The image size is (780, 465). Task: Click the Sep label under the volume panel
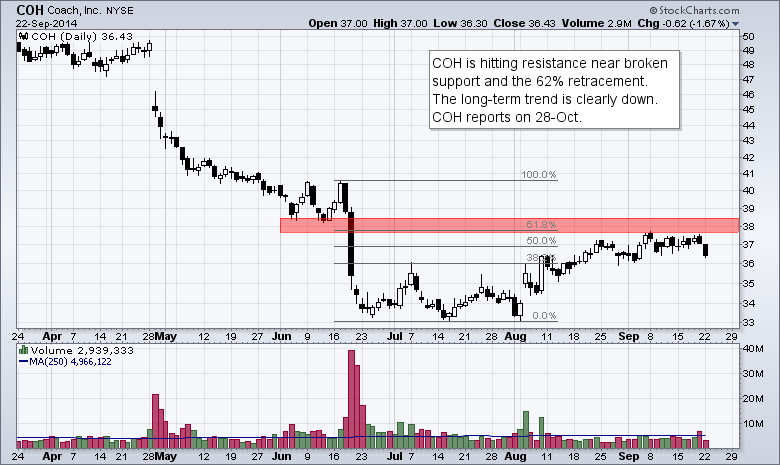click(x=629, y=456)
